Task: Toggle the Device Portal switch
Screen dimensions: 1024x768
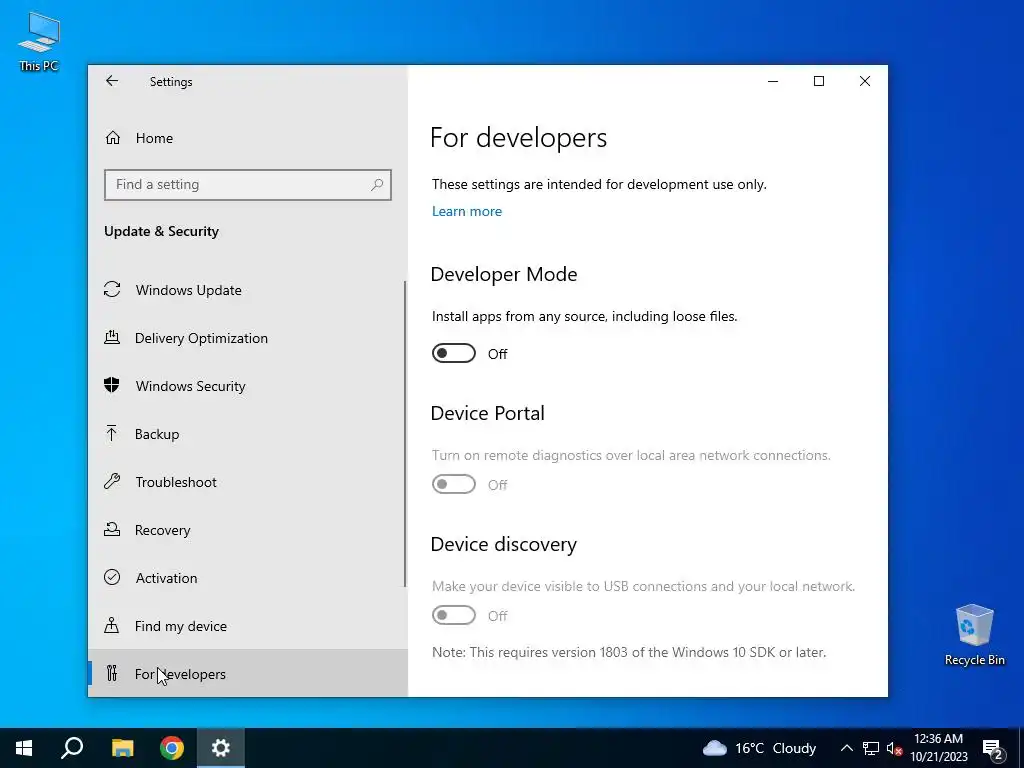Action: tap(454, 485)
